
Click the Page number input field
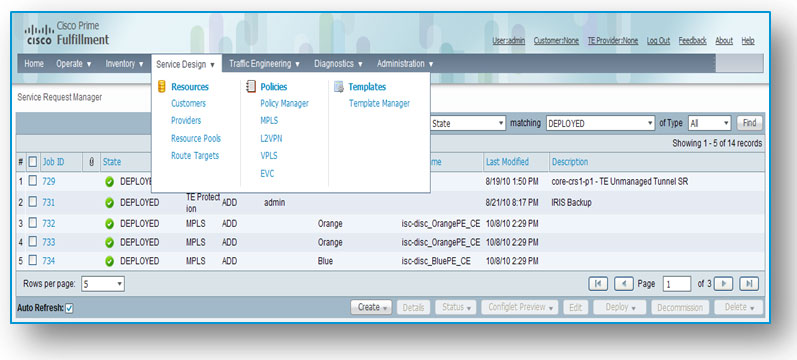coord(677,284)
